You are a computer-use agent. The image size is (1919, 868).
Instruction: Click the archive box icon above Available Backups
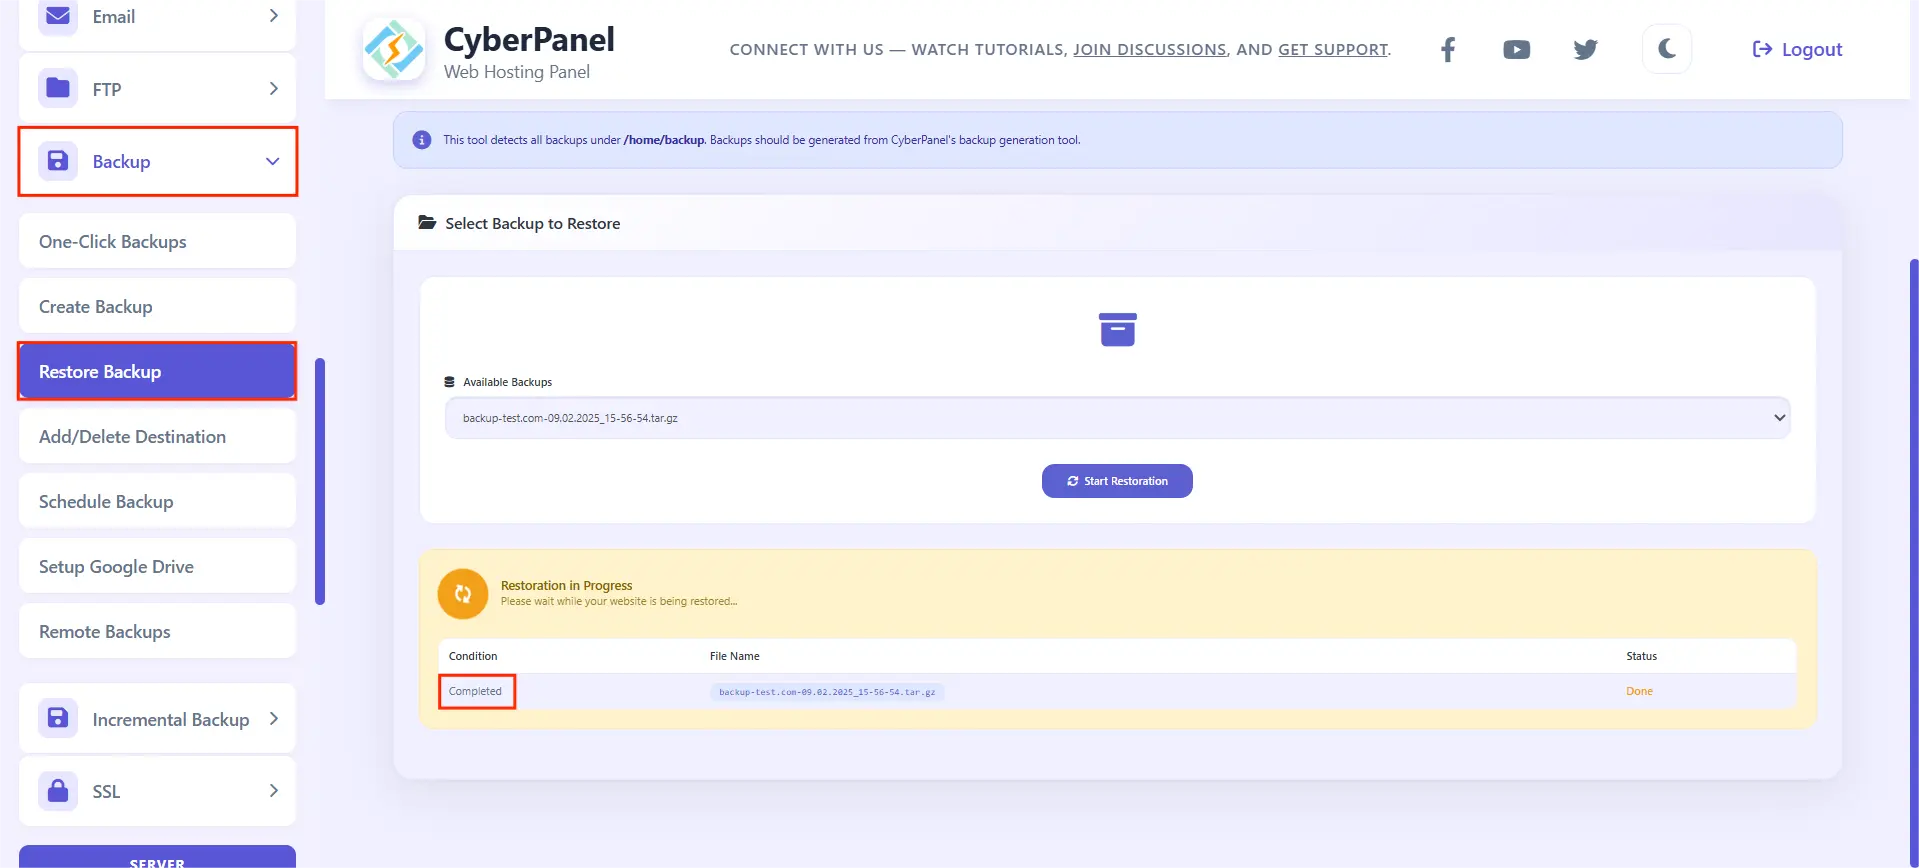(1117, 329)
